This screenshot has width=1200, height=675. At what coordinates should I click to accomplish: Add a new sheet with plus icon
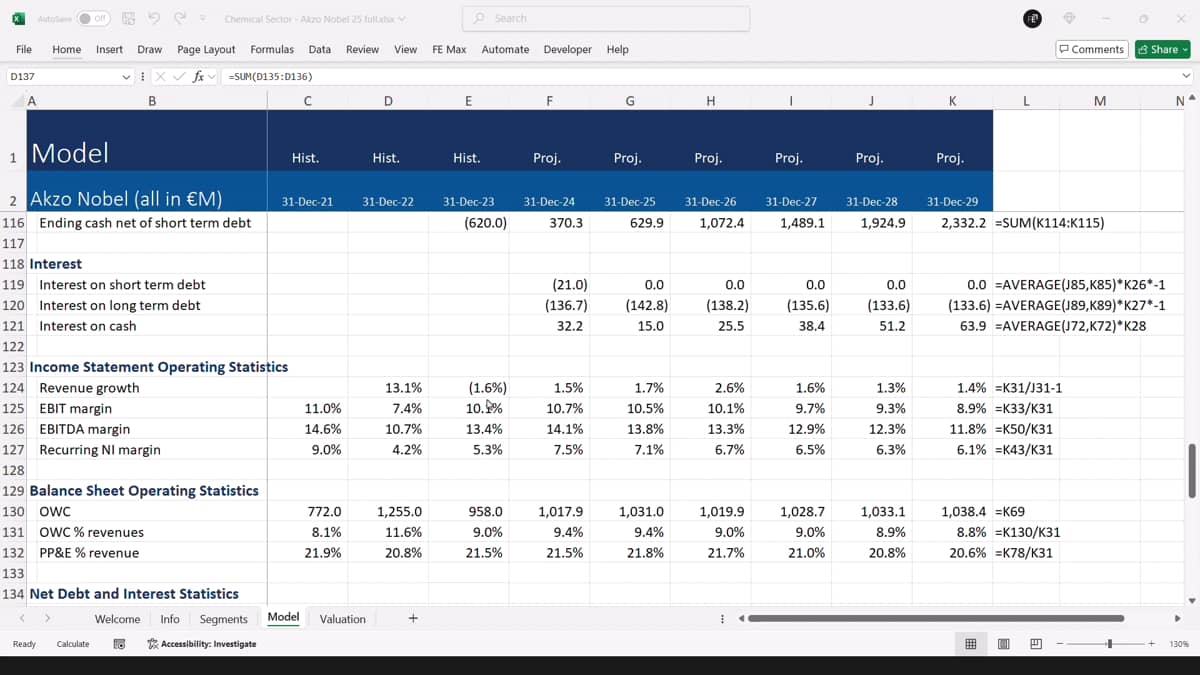coord(413,619)
